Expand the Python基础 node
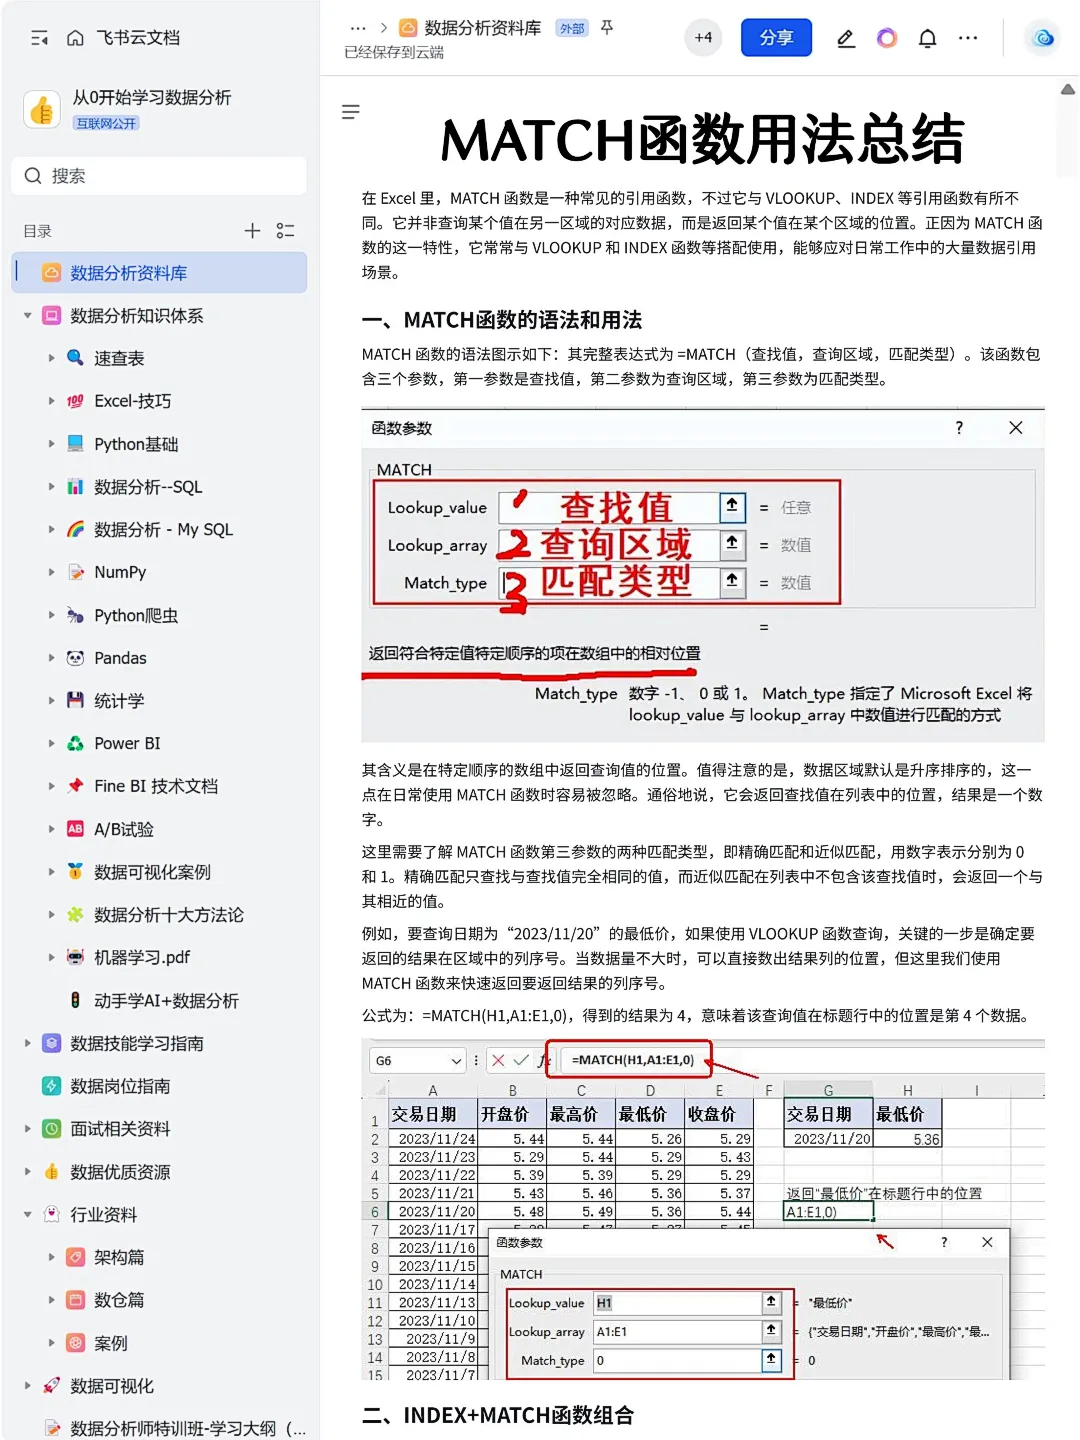The height and width of the screenshot is (1440, 1080). [x=52, y=444]
